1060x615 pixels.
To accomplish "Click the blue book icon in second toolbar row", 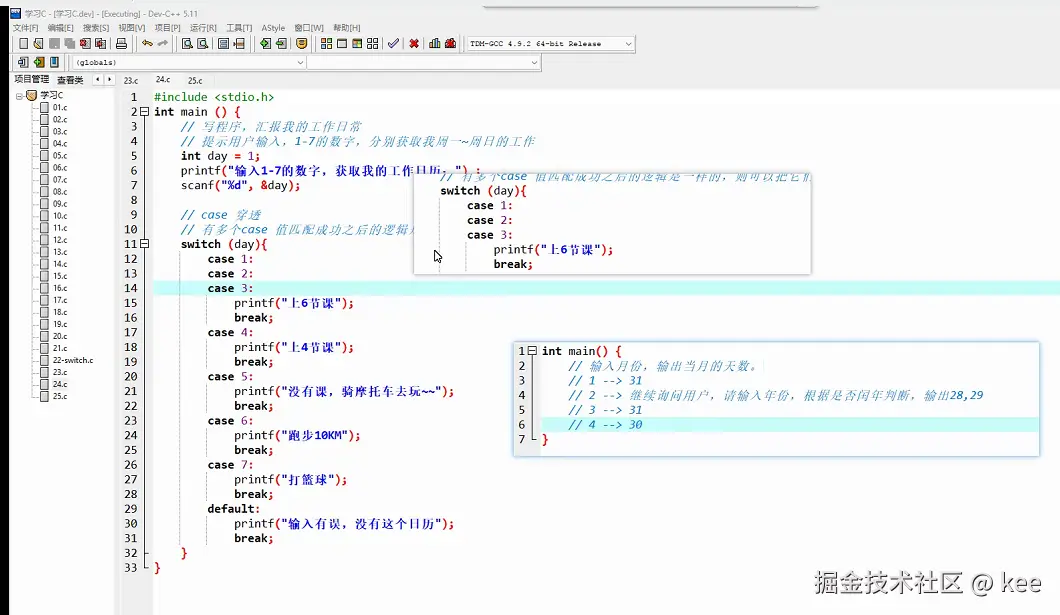I will (54, 62).
